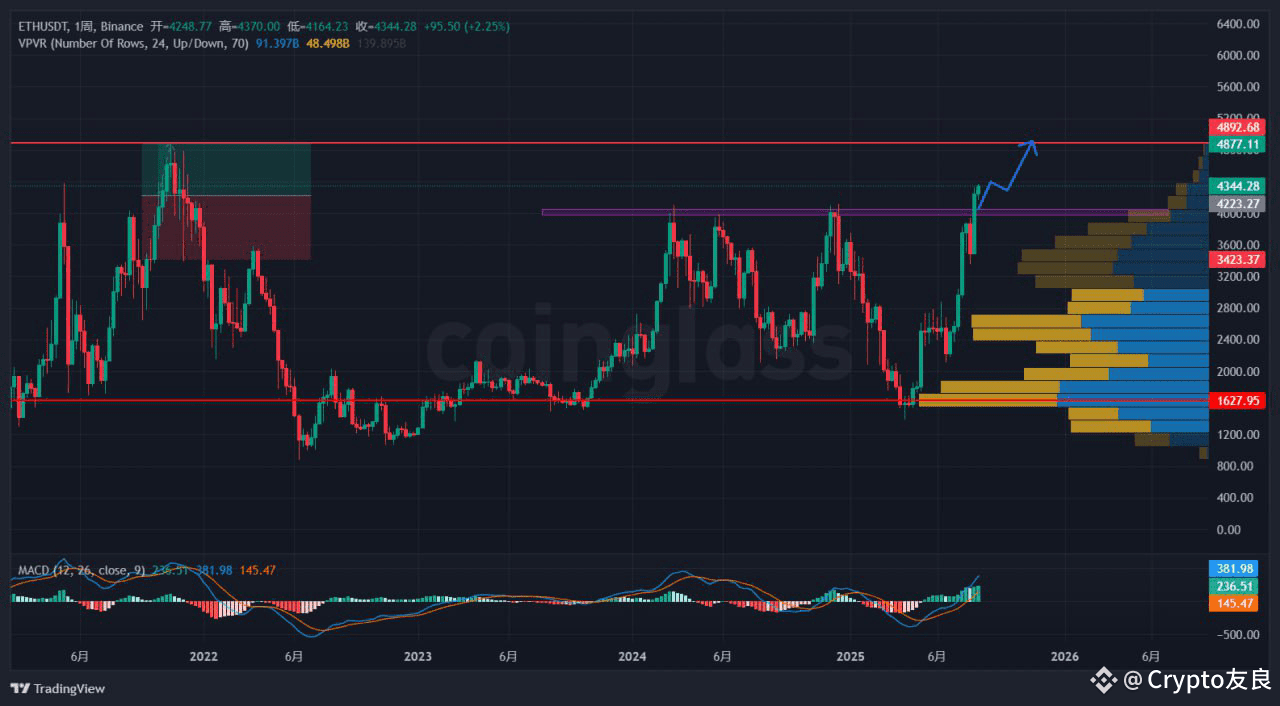The width and height of the screenshot is (1280, 706).
Task: Click the 2024 time axis label
Action: pos(632,657)
